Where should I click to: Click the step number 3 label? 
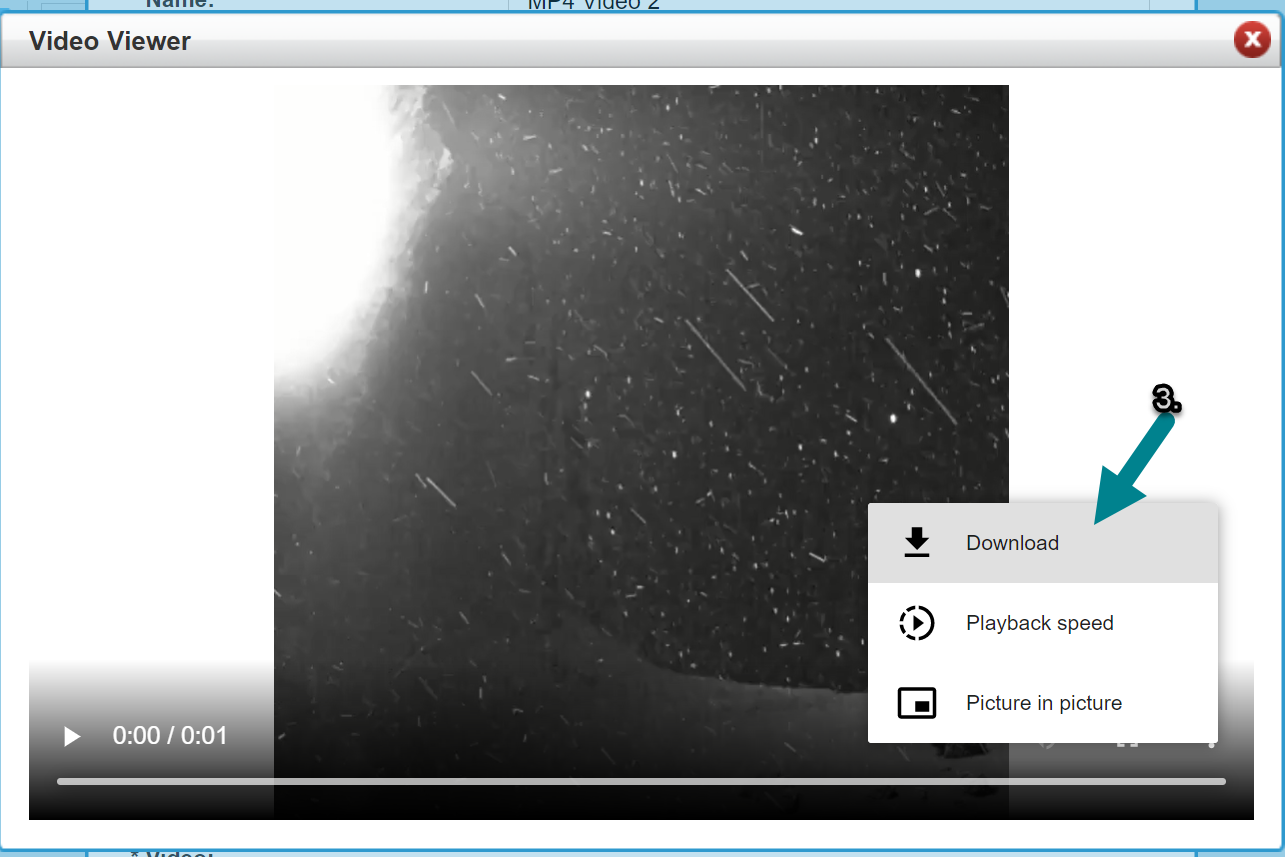[1166, 399]
